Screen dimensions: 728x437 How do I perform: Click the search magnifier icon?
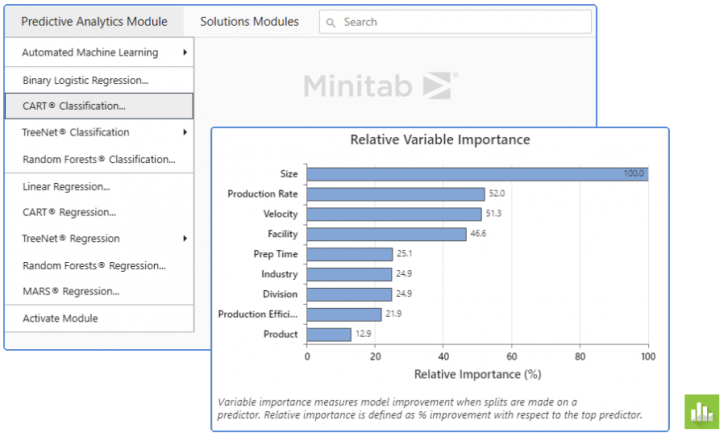(x=331, y=22)
